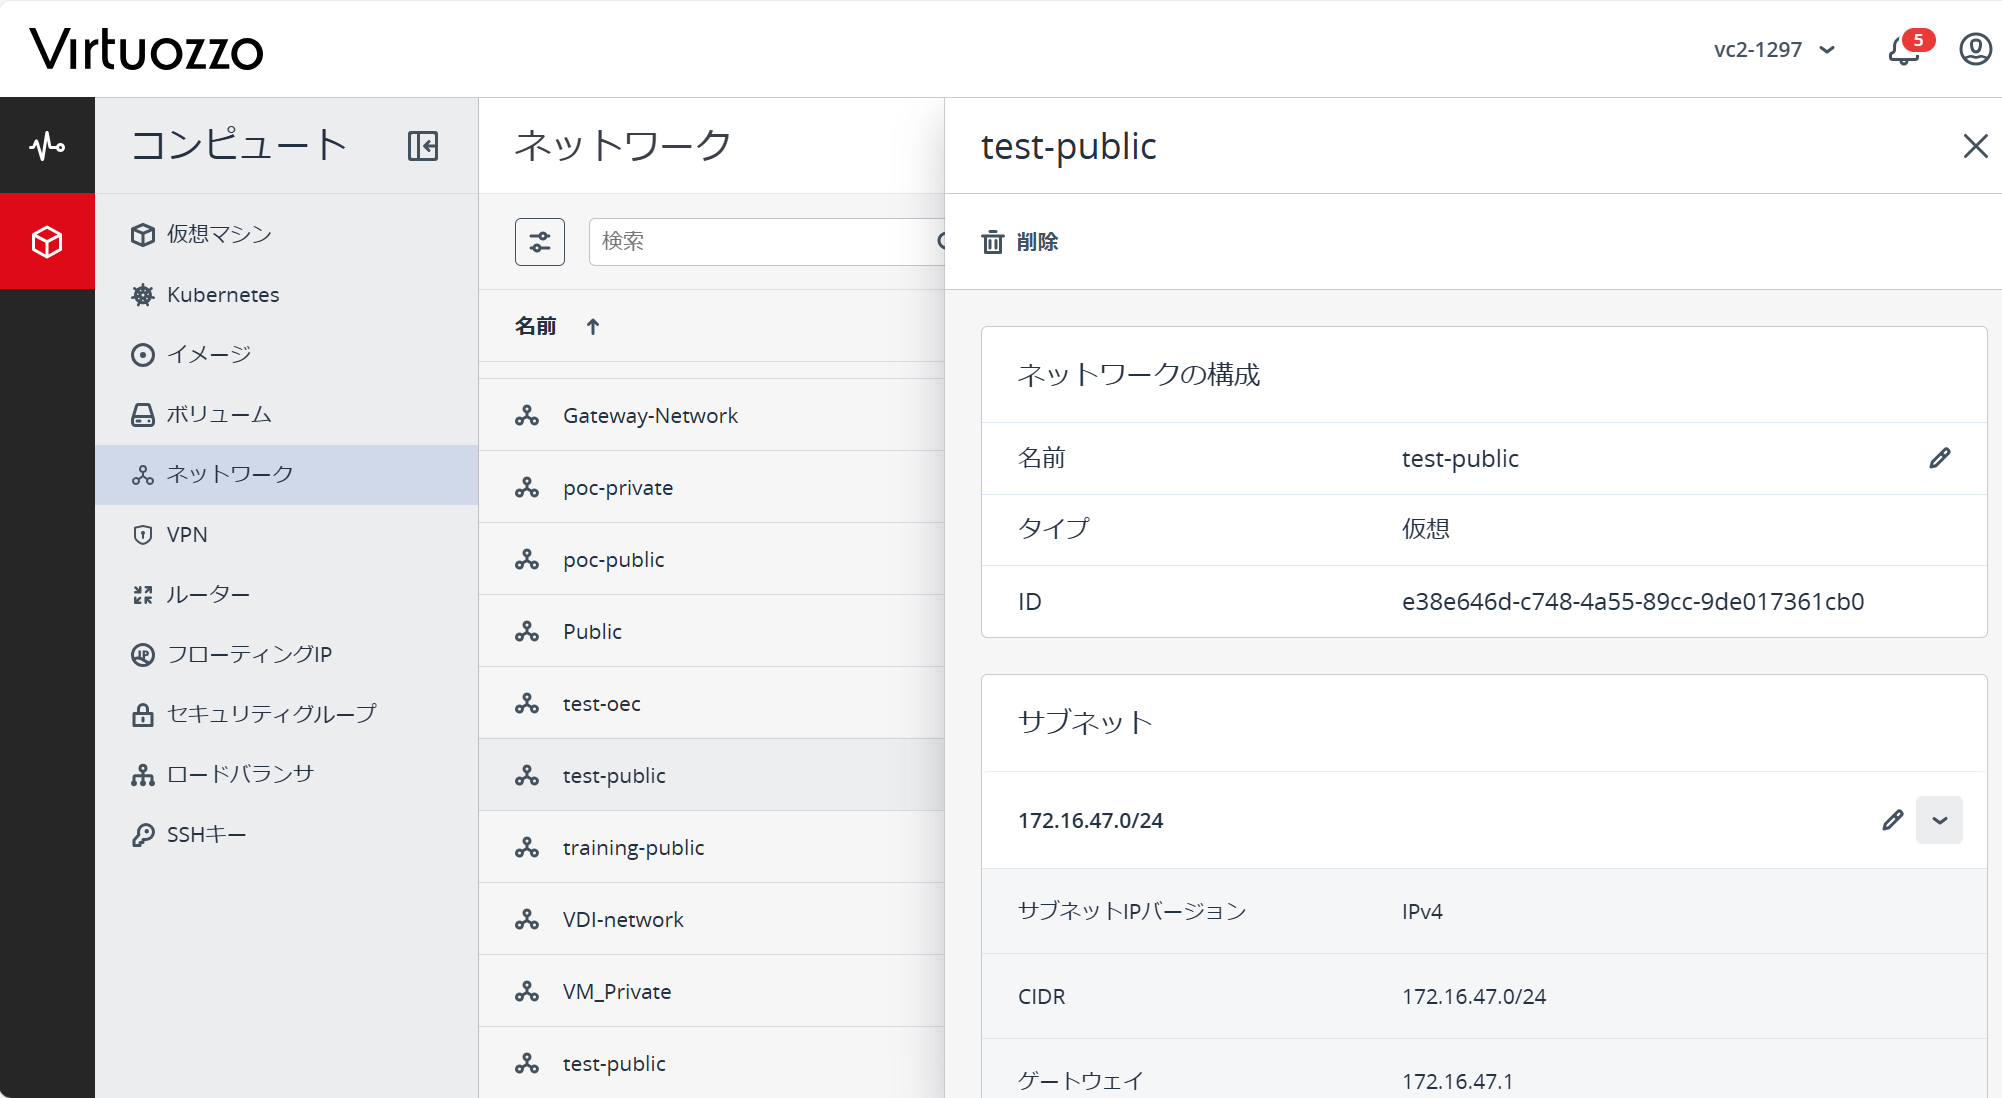The width and height of the screenshot is (2002, 1098).
Task: Open Security Groups menu item
Action: (x=270, y=714)
